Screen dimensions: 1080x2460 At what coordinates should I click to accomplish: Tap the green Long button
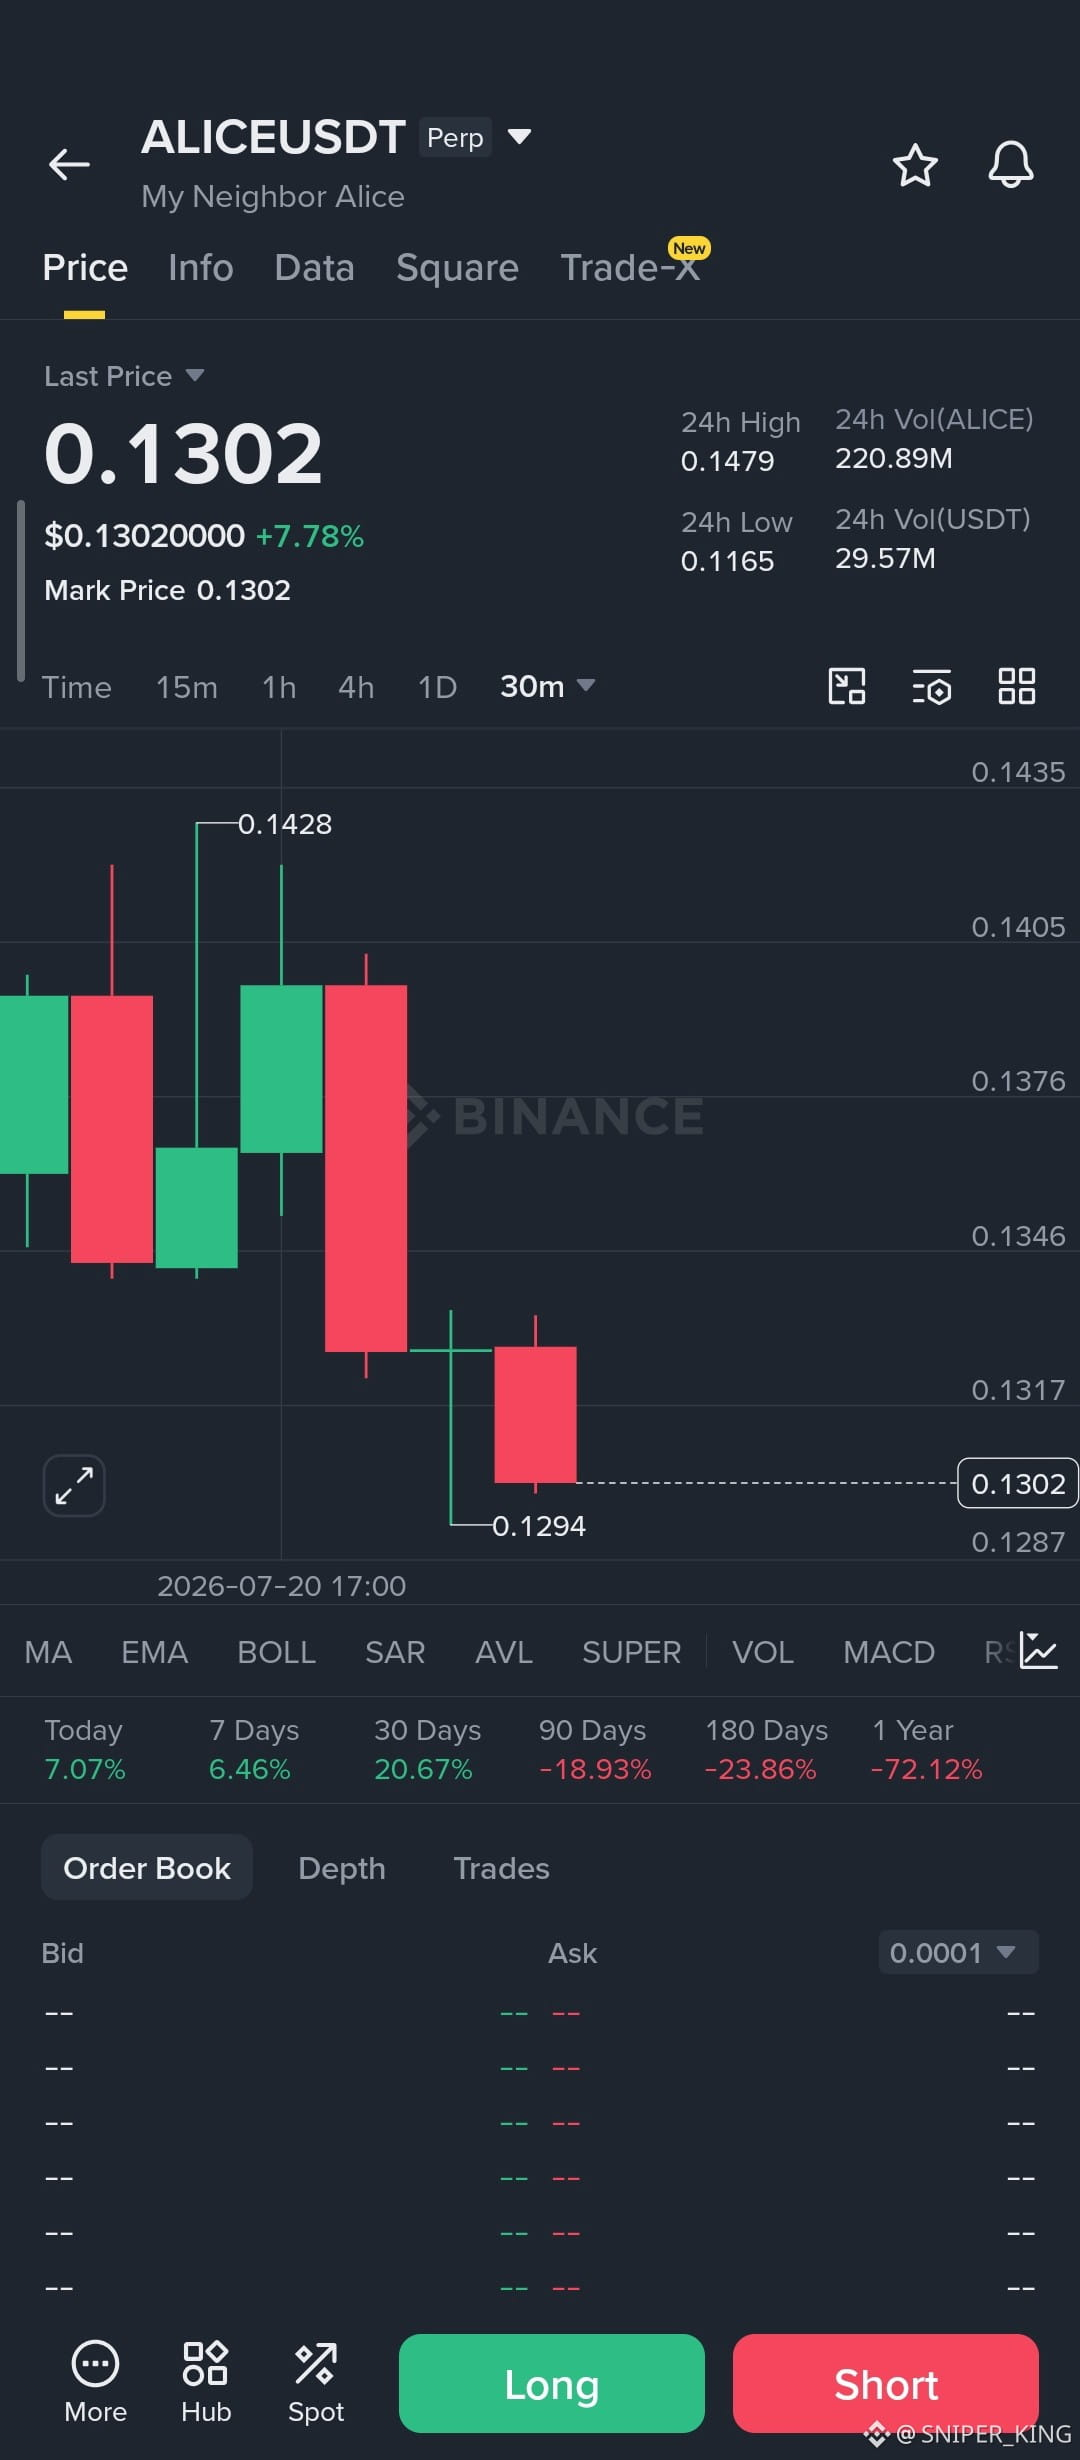(552, 2383)
